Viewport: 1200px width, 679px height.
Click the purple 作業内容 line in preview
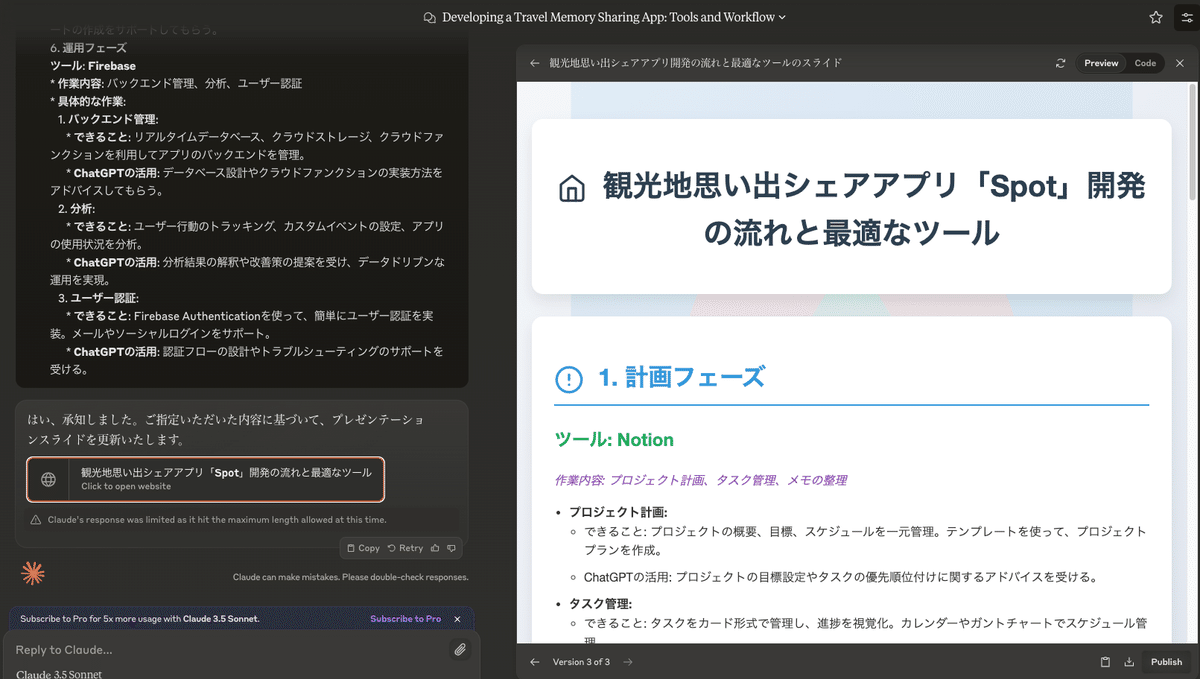coord(700,480)
